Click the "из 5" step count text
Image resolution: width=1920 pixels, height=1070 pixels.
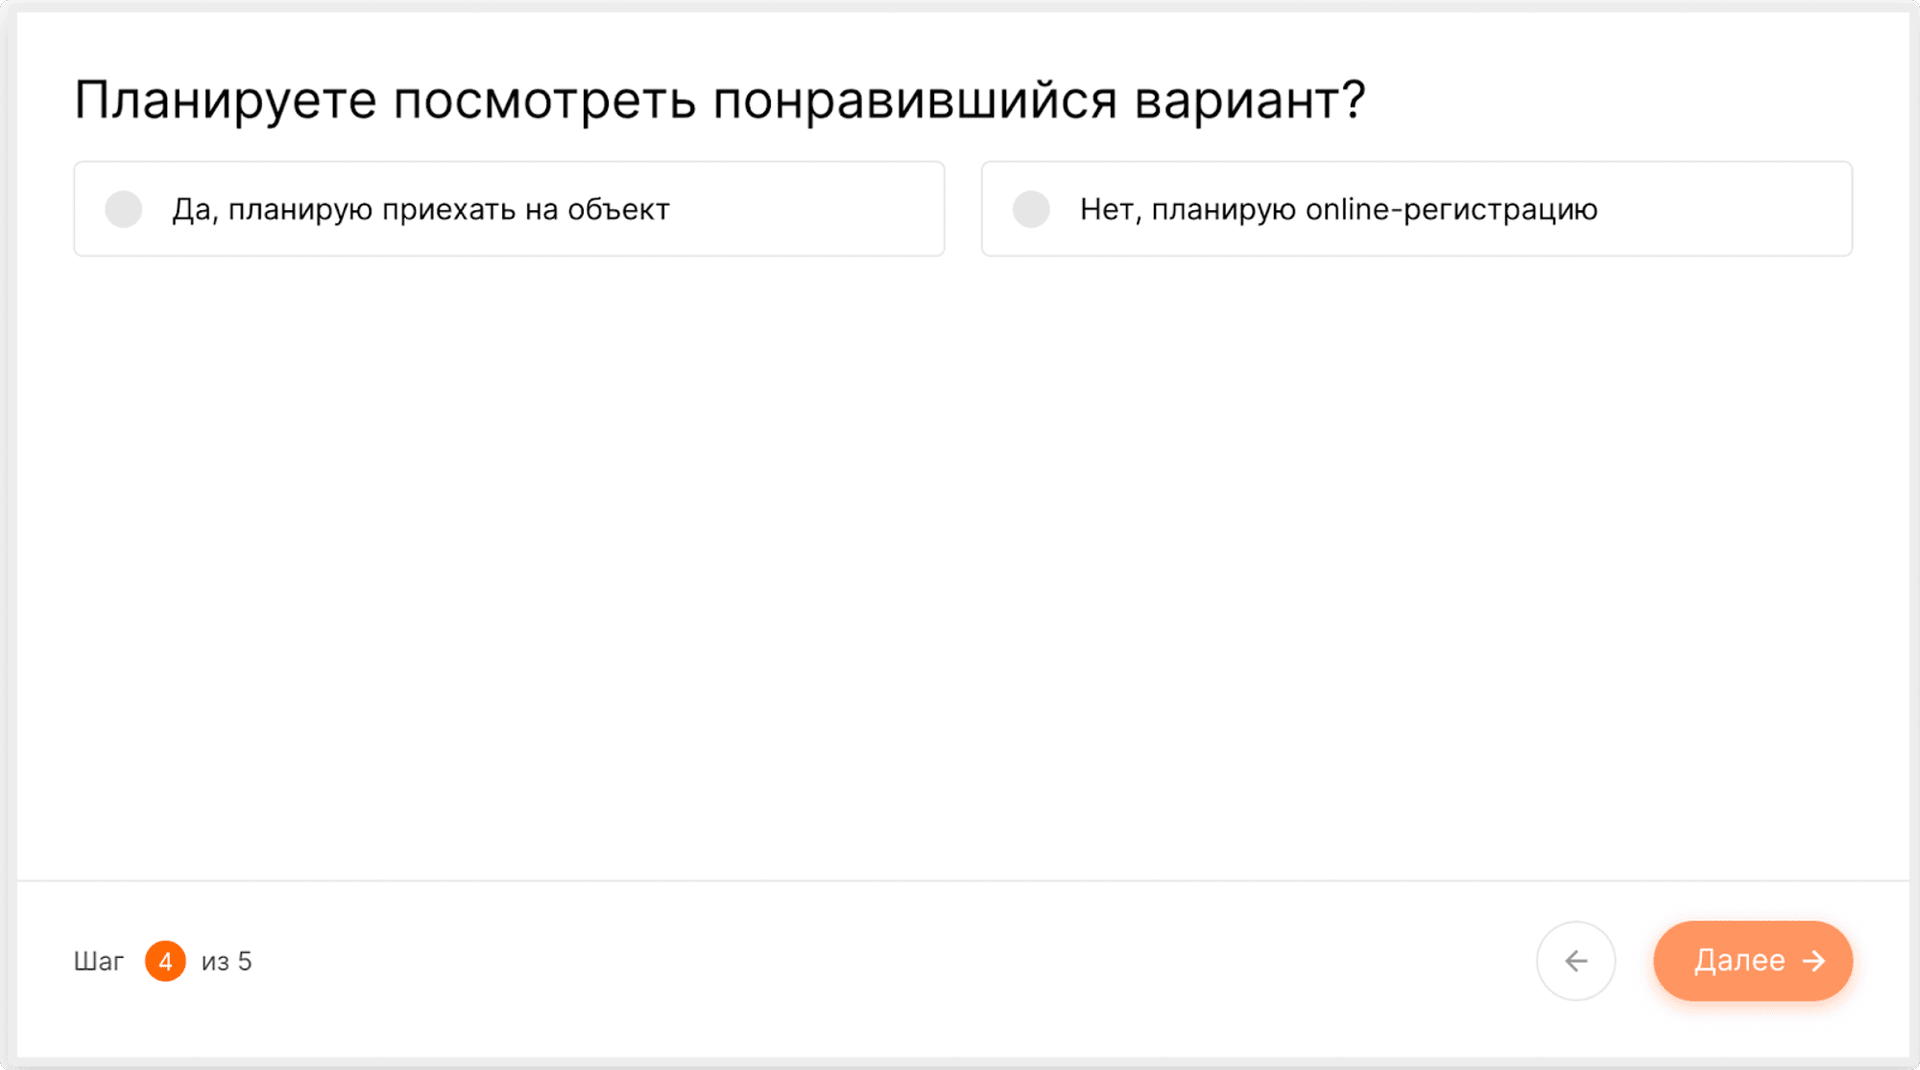(226, 962)
